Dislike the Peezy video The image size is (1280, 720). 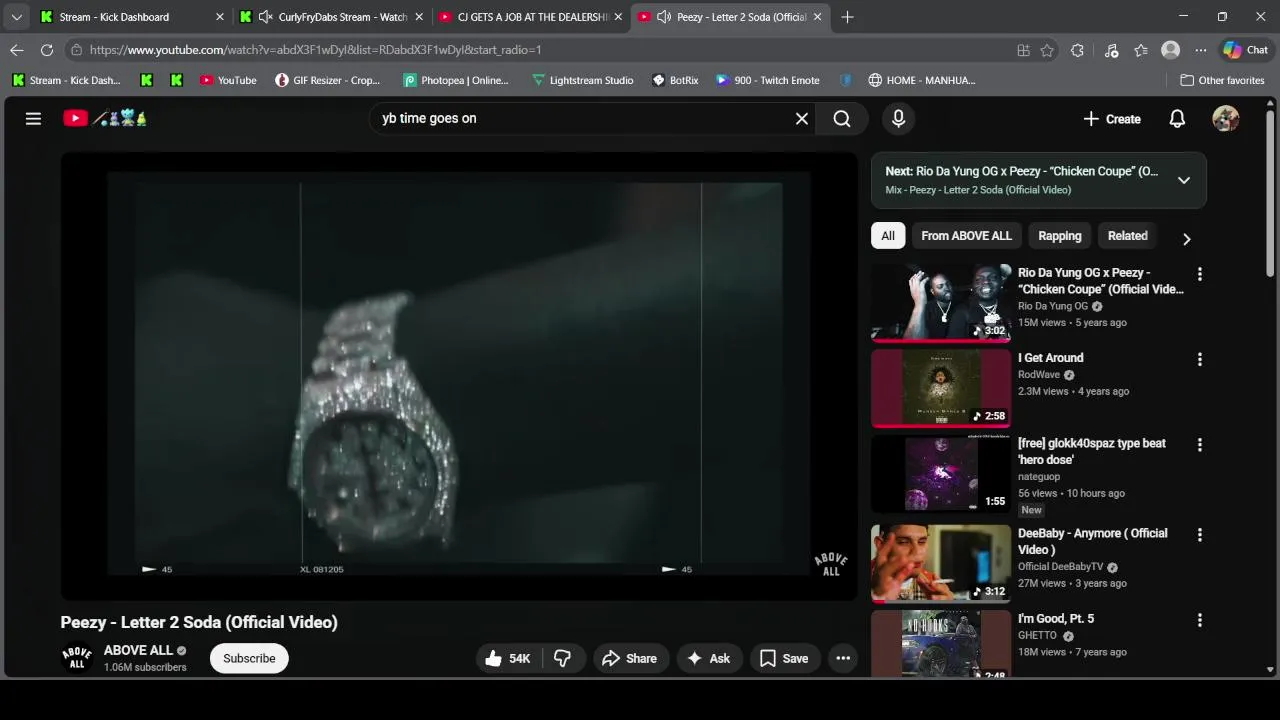[563, 658]
